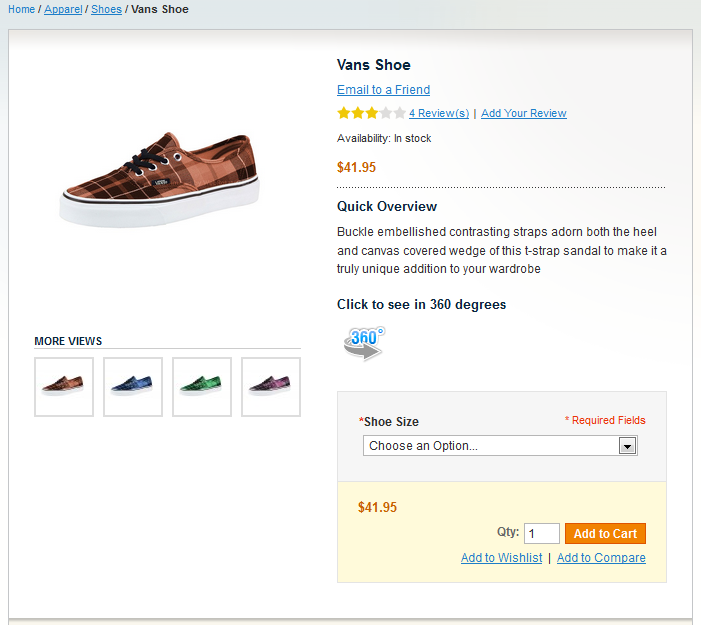Select the brown shoe thumbnail
Screen dimensions: 701x625
[64, 387]
